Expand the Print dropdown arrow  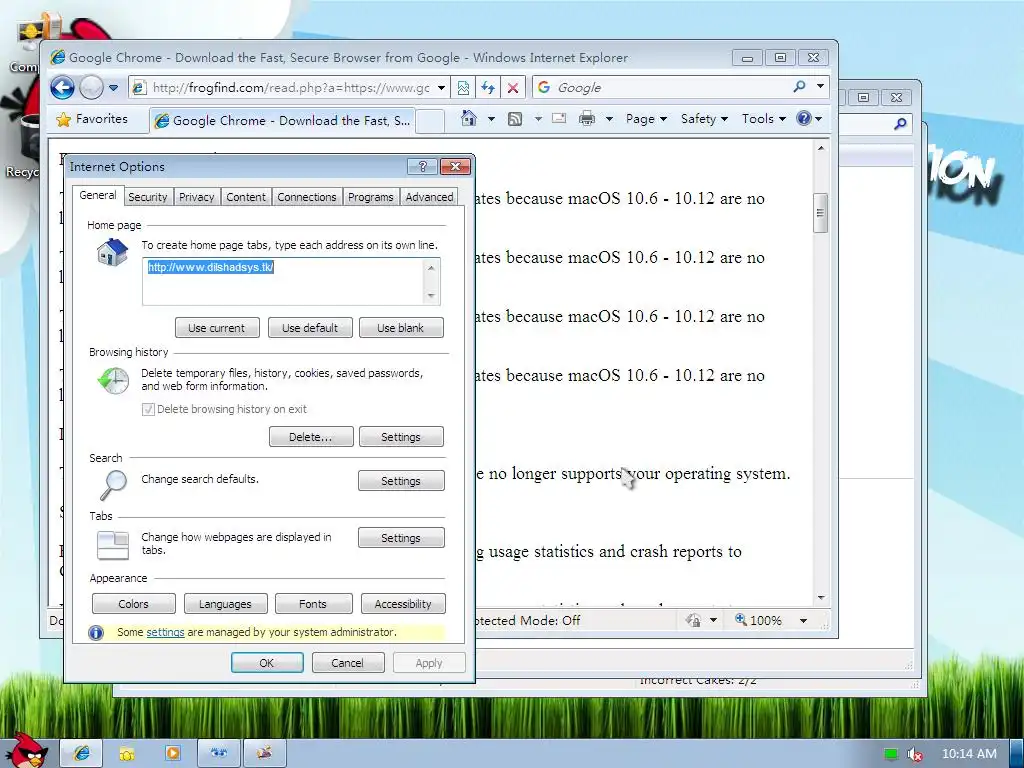[609, 119]
